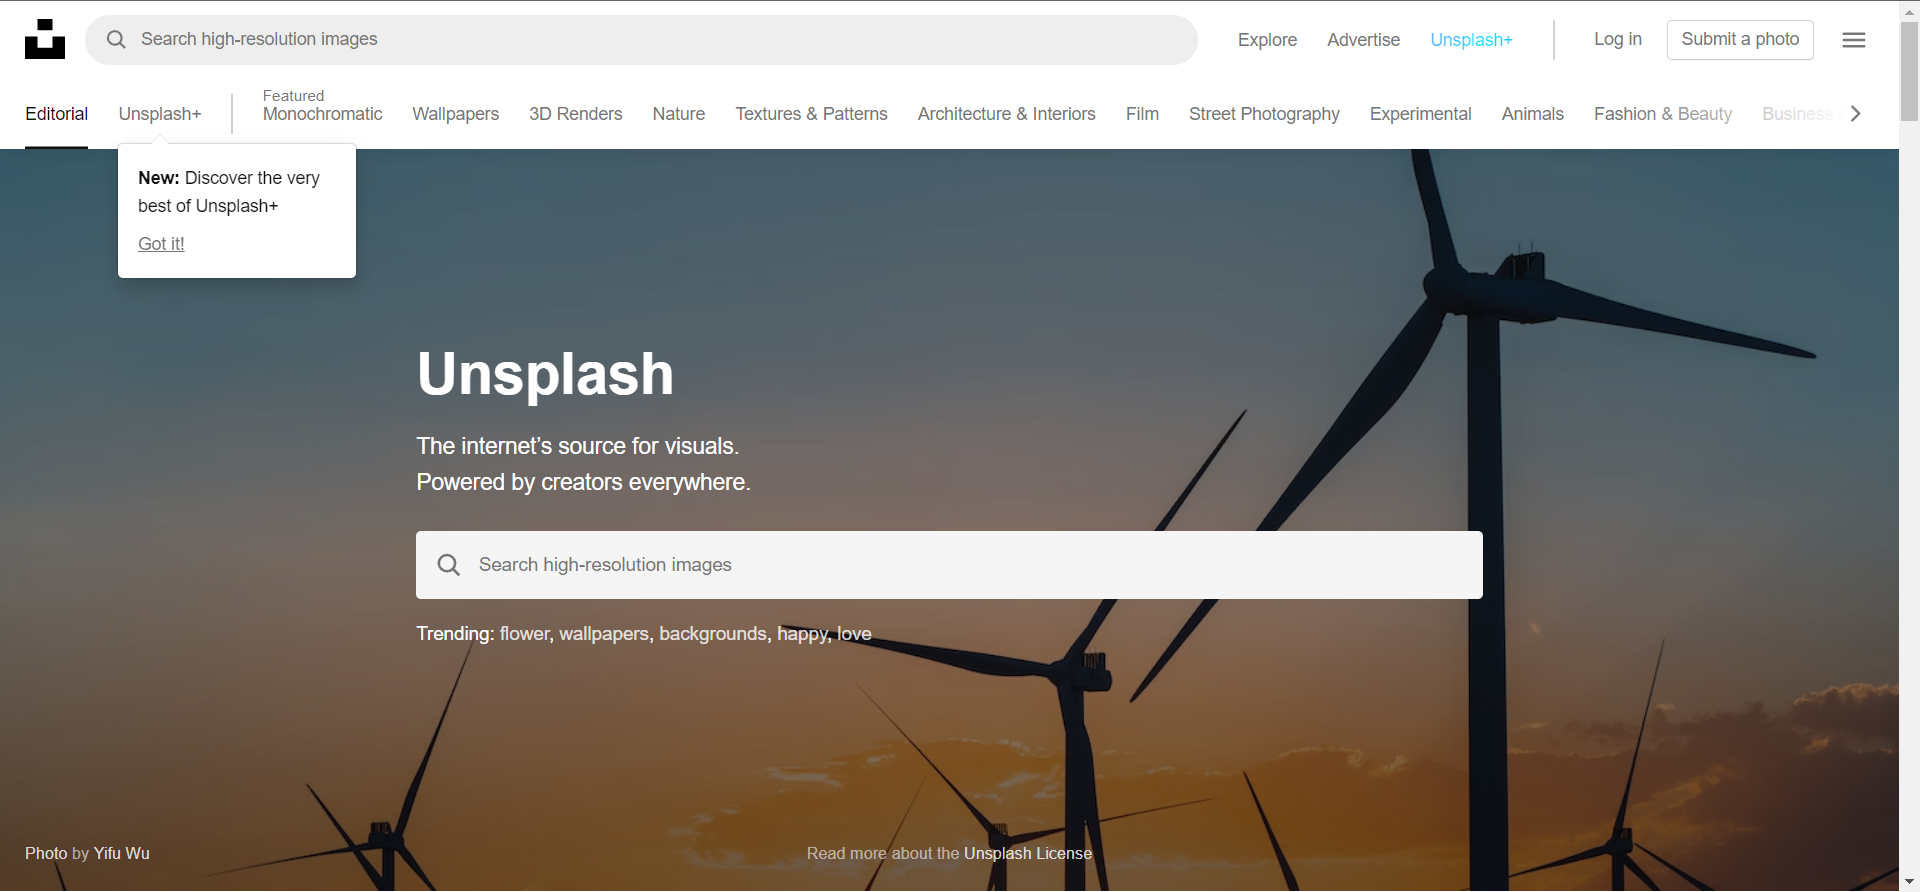Click trending term backgrounds
The width and height of the screenshot is (1920, 892).
click(x=713, y=634)
